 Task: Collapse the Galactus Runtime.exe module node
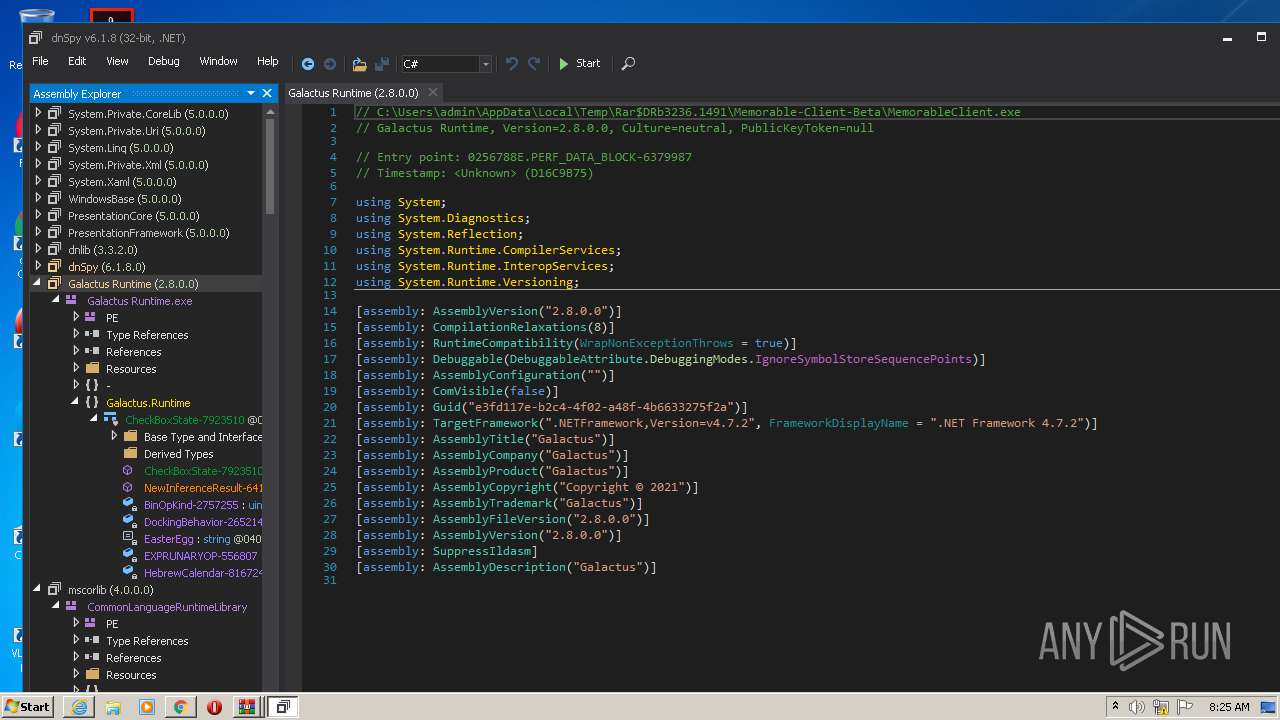click(x=57, y=301)
